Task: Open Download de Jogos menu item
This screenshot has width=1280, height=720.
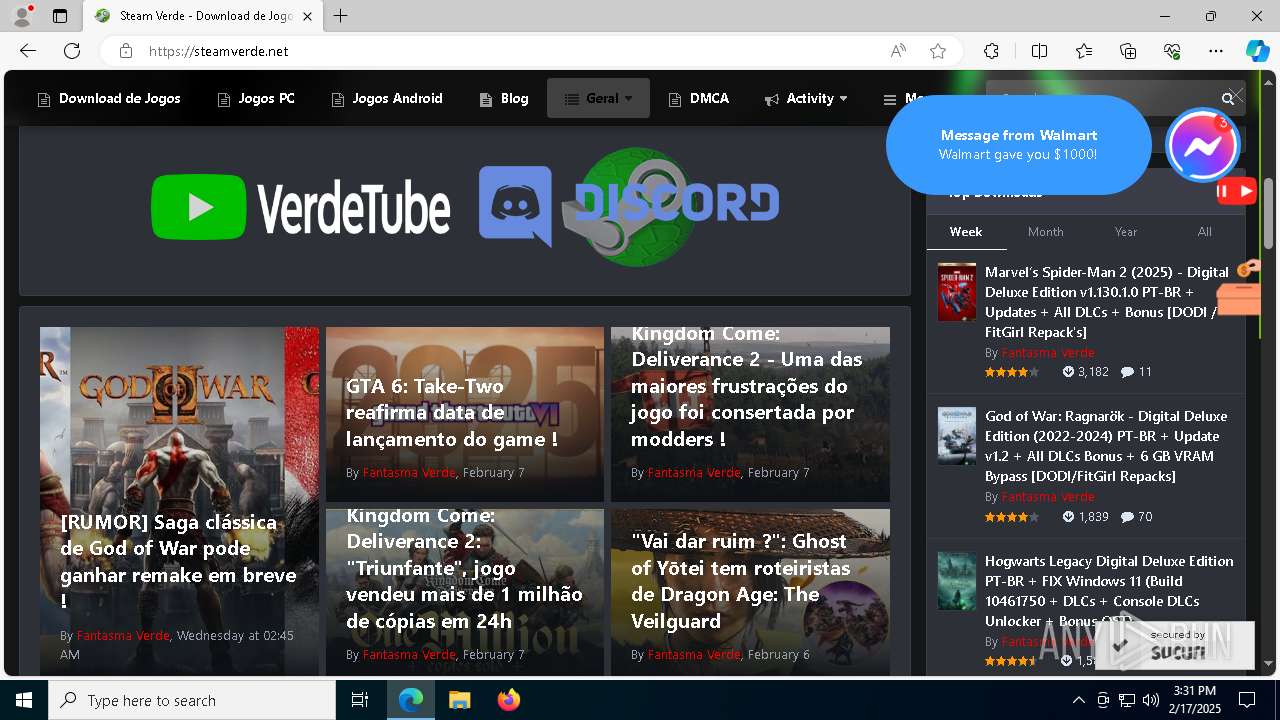Action: click(109, 98)
